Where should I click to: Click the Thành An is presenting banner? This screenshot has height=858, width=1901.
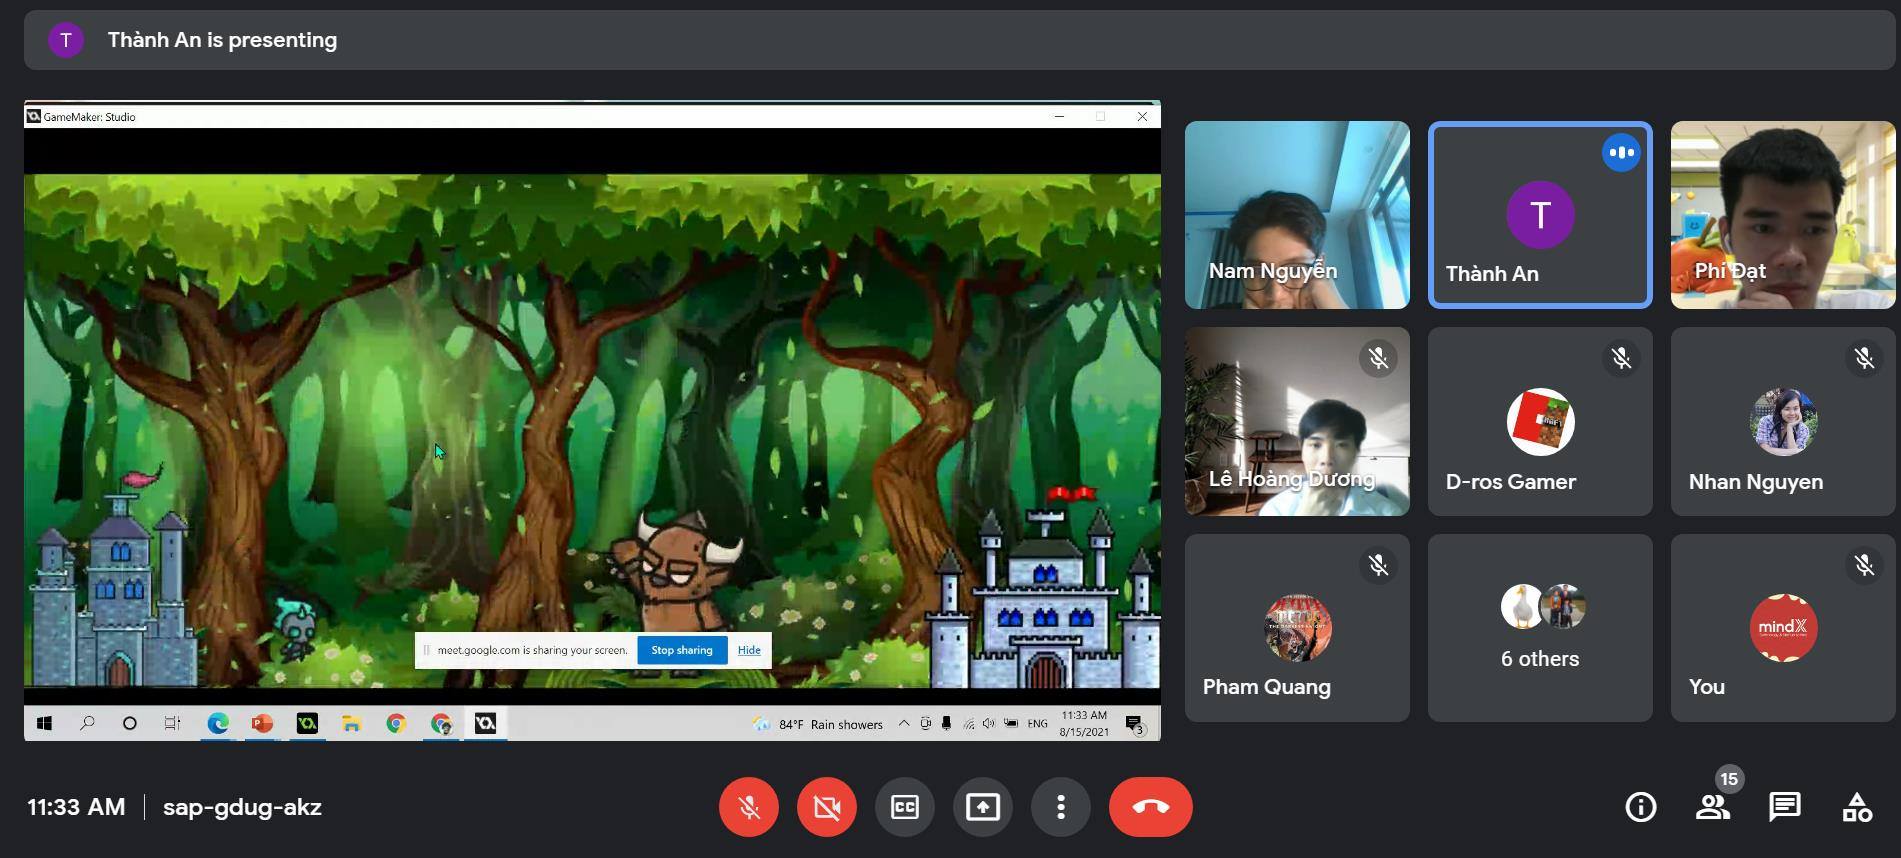960,40
